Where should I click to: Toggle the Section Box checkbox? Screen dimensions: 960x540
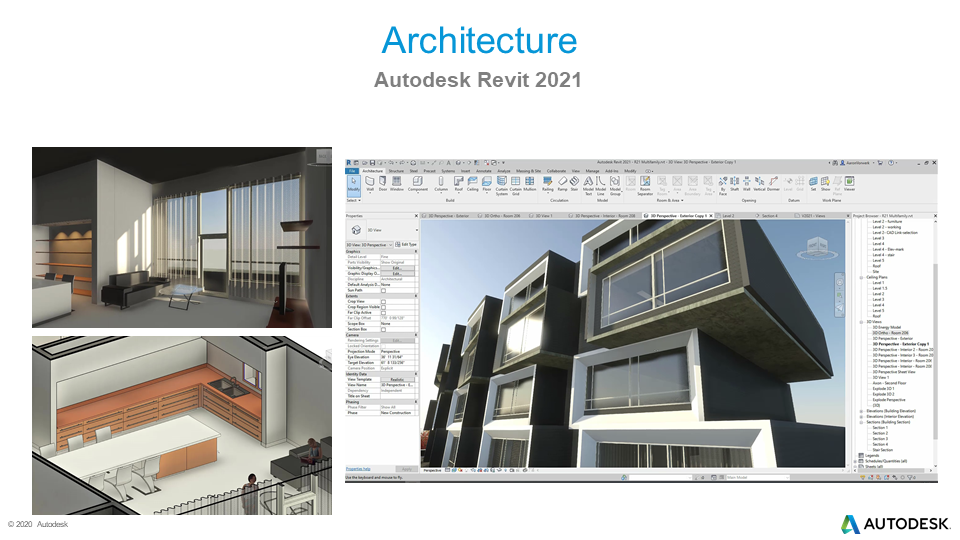tap(383, 329)
